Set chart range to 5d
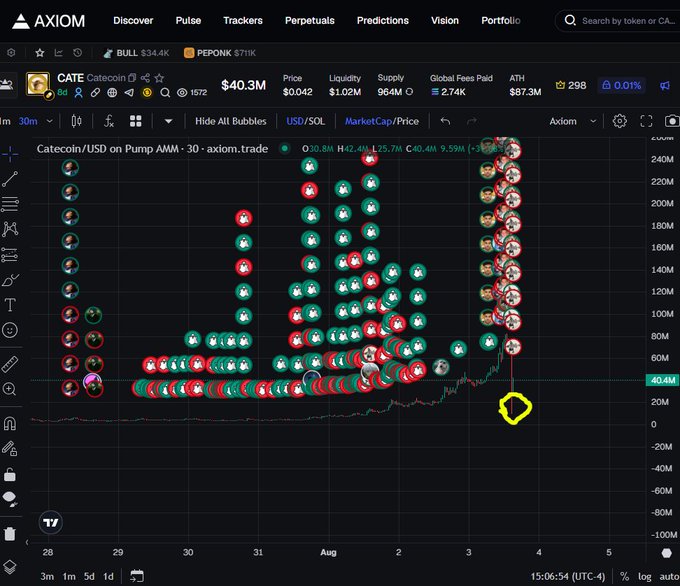 click(89, 576)
